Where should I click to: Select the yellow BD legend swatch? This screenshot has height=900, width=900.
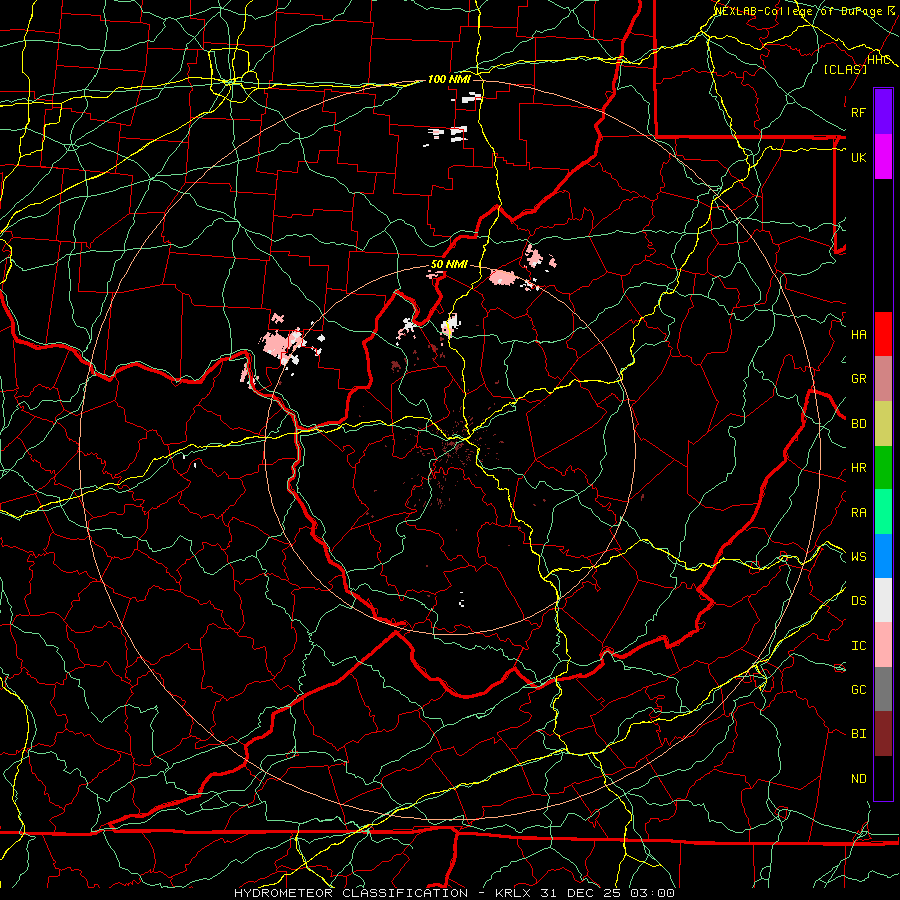pos(883,423)
